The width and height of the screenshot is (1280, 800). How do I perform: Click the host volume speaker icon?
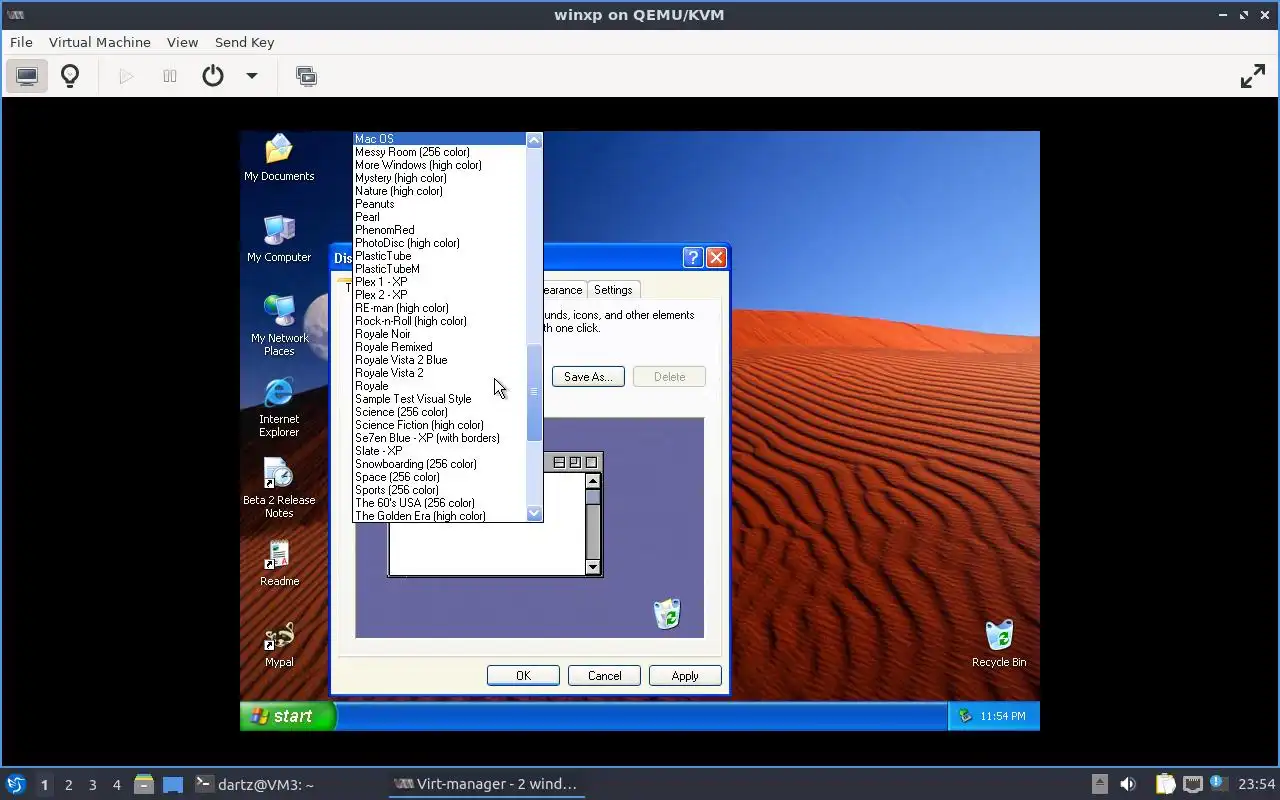tap(1128, 785)
